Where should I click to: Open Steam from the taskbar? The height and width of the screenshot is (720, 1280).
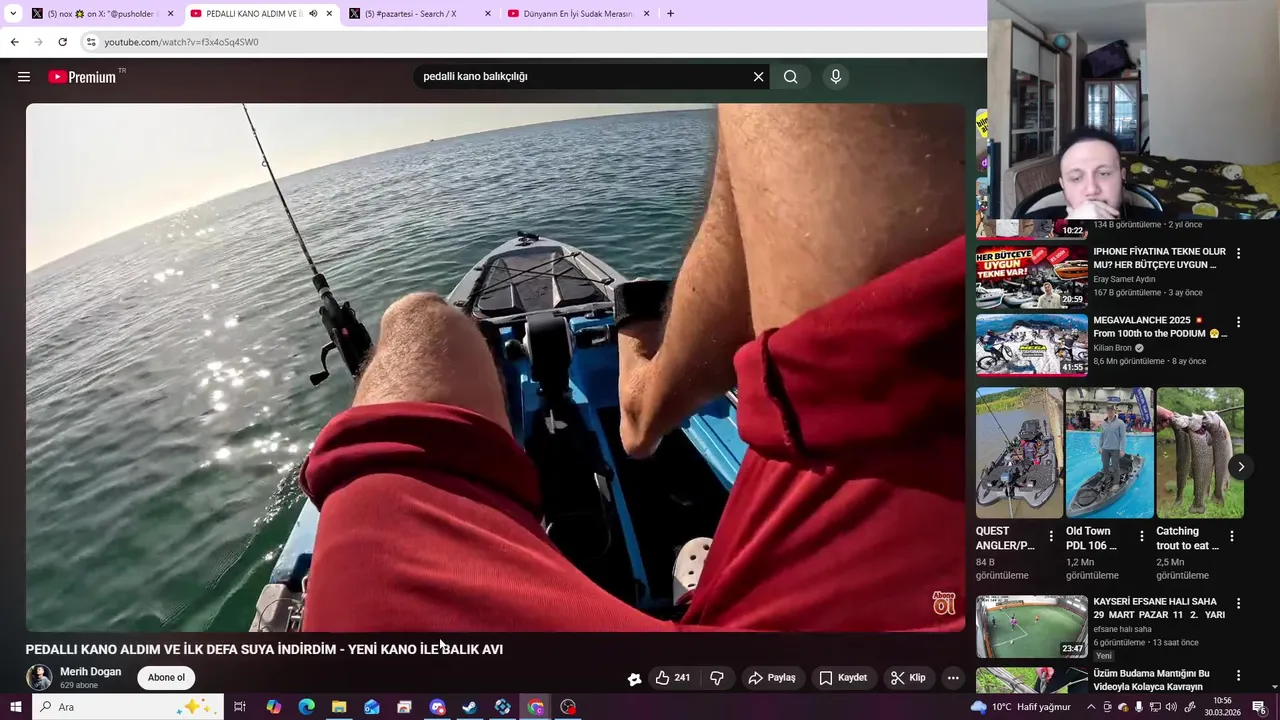469,707
